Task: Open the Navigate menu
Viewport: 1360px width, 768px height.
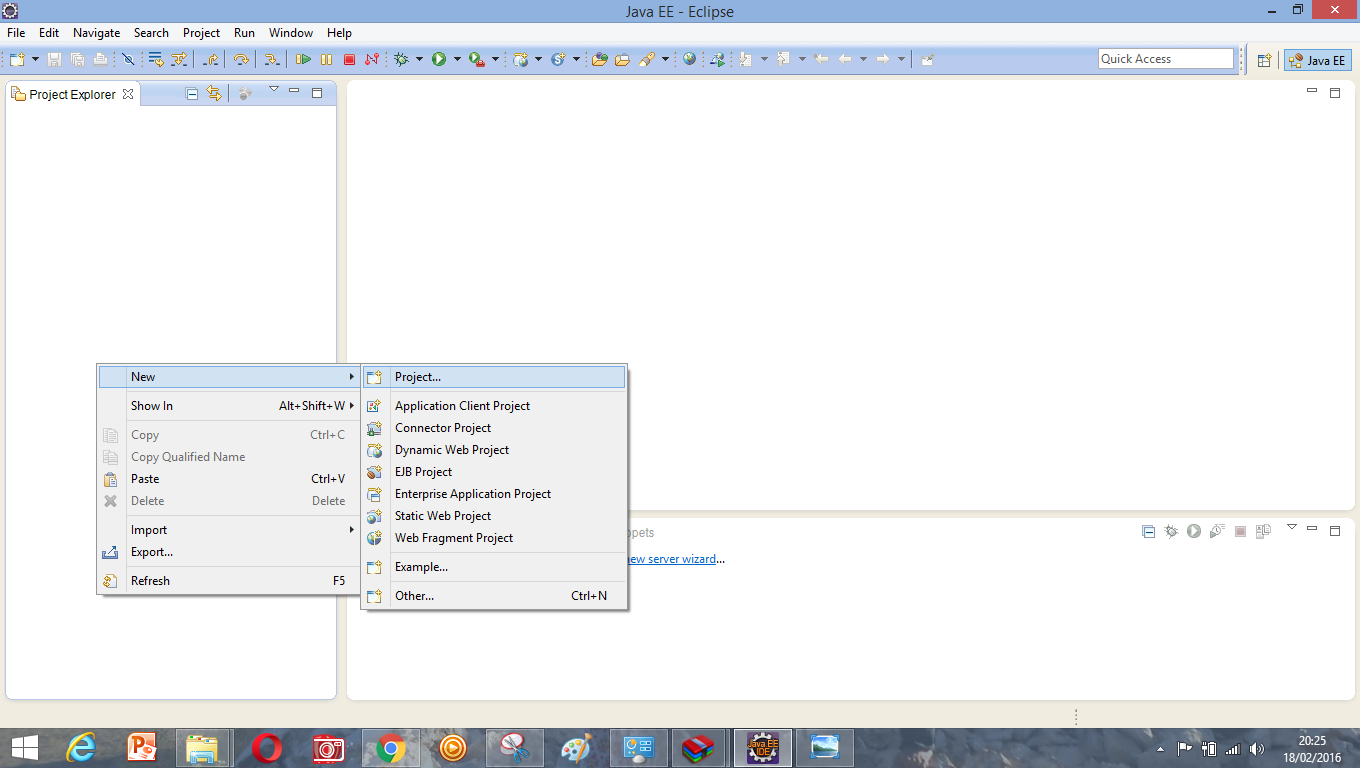Action: [96, 32]
